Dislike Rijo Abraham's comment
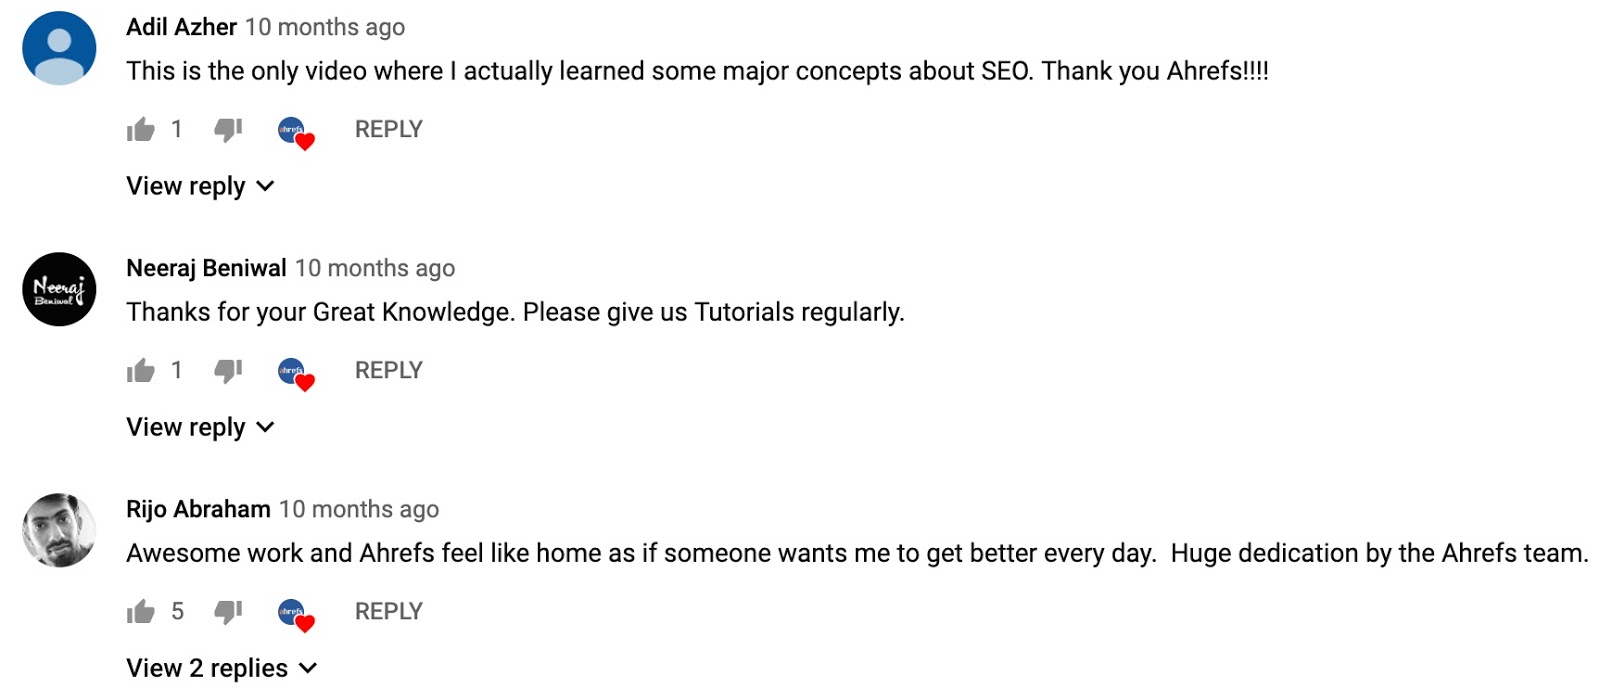 pos(228,610)
